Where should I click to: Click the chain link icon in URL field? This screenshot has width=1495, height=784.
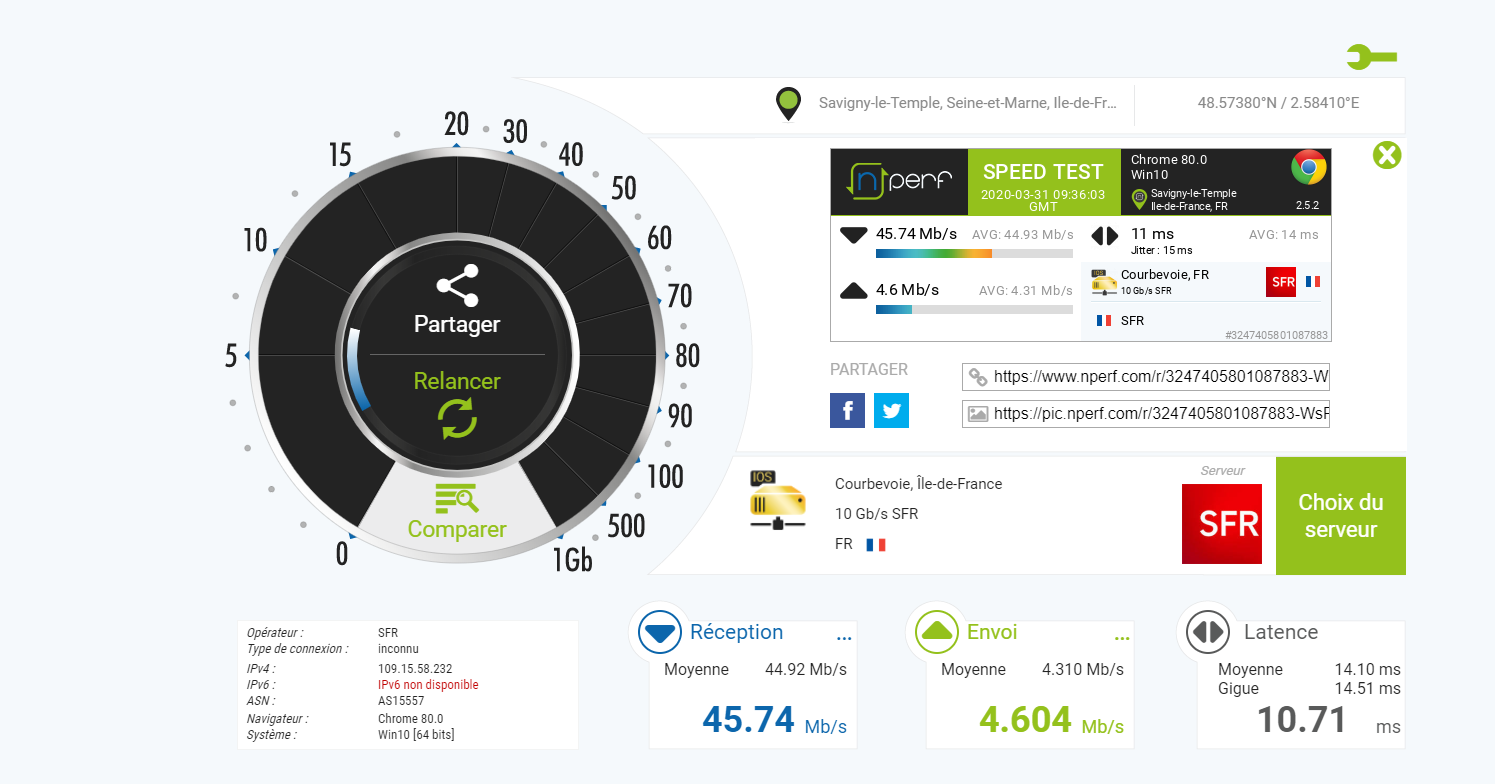click(978, 379)
